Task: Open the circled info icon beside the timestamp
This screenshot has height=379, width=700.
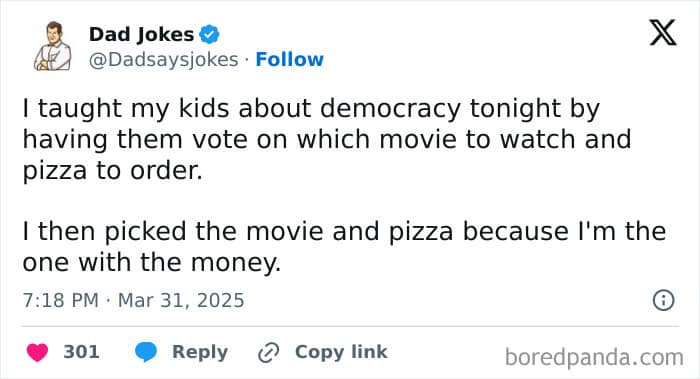Action: tap(663, 300)
